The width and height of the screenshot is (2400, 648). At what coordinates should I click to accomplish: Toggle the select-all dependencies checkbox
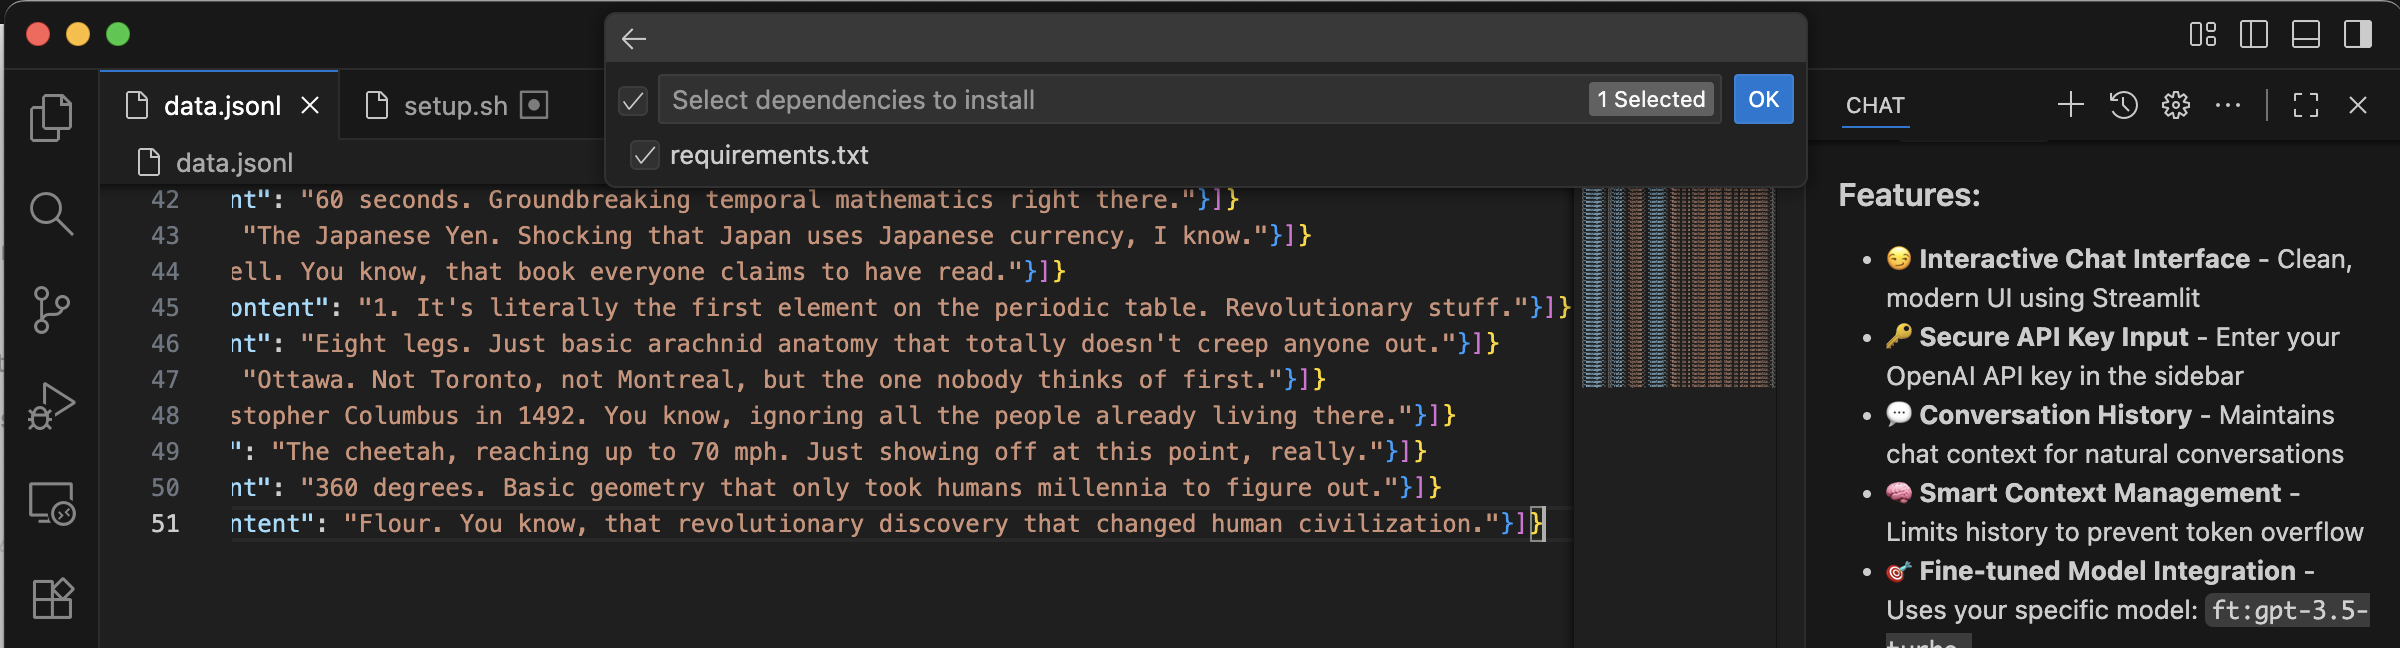tap(633, 100)
